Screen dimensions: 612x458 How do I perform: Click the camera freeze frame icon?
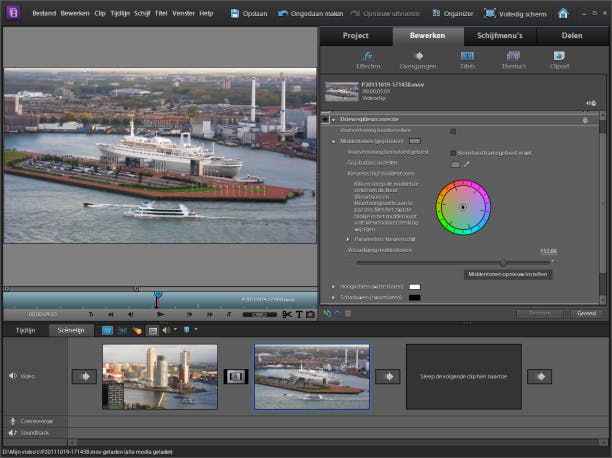310,314
